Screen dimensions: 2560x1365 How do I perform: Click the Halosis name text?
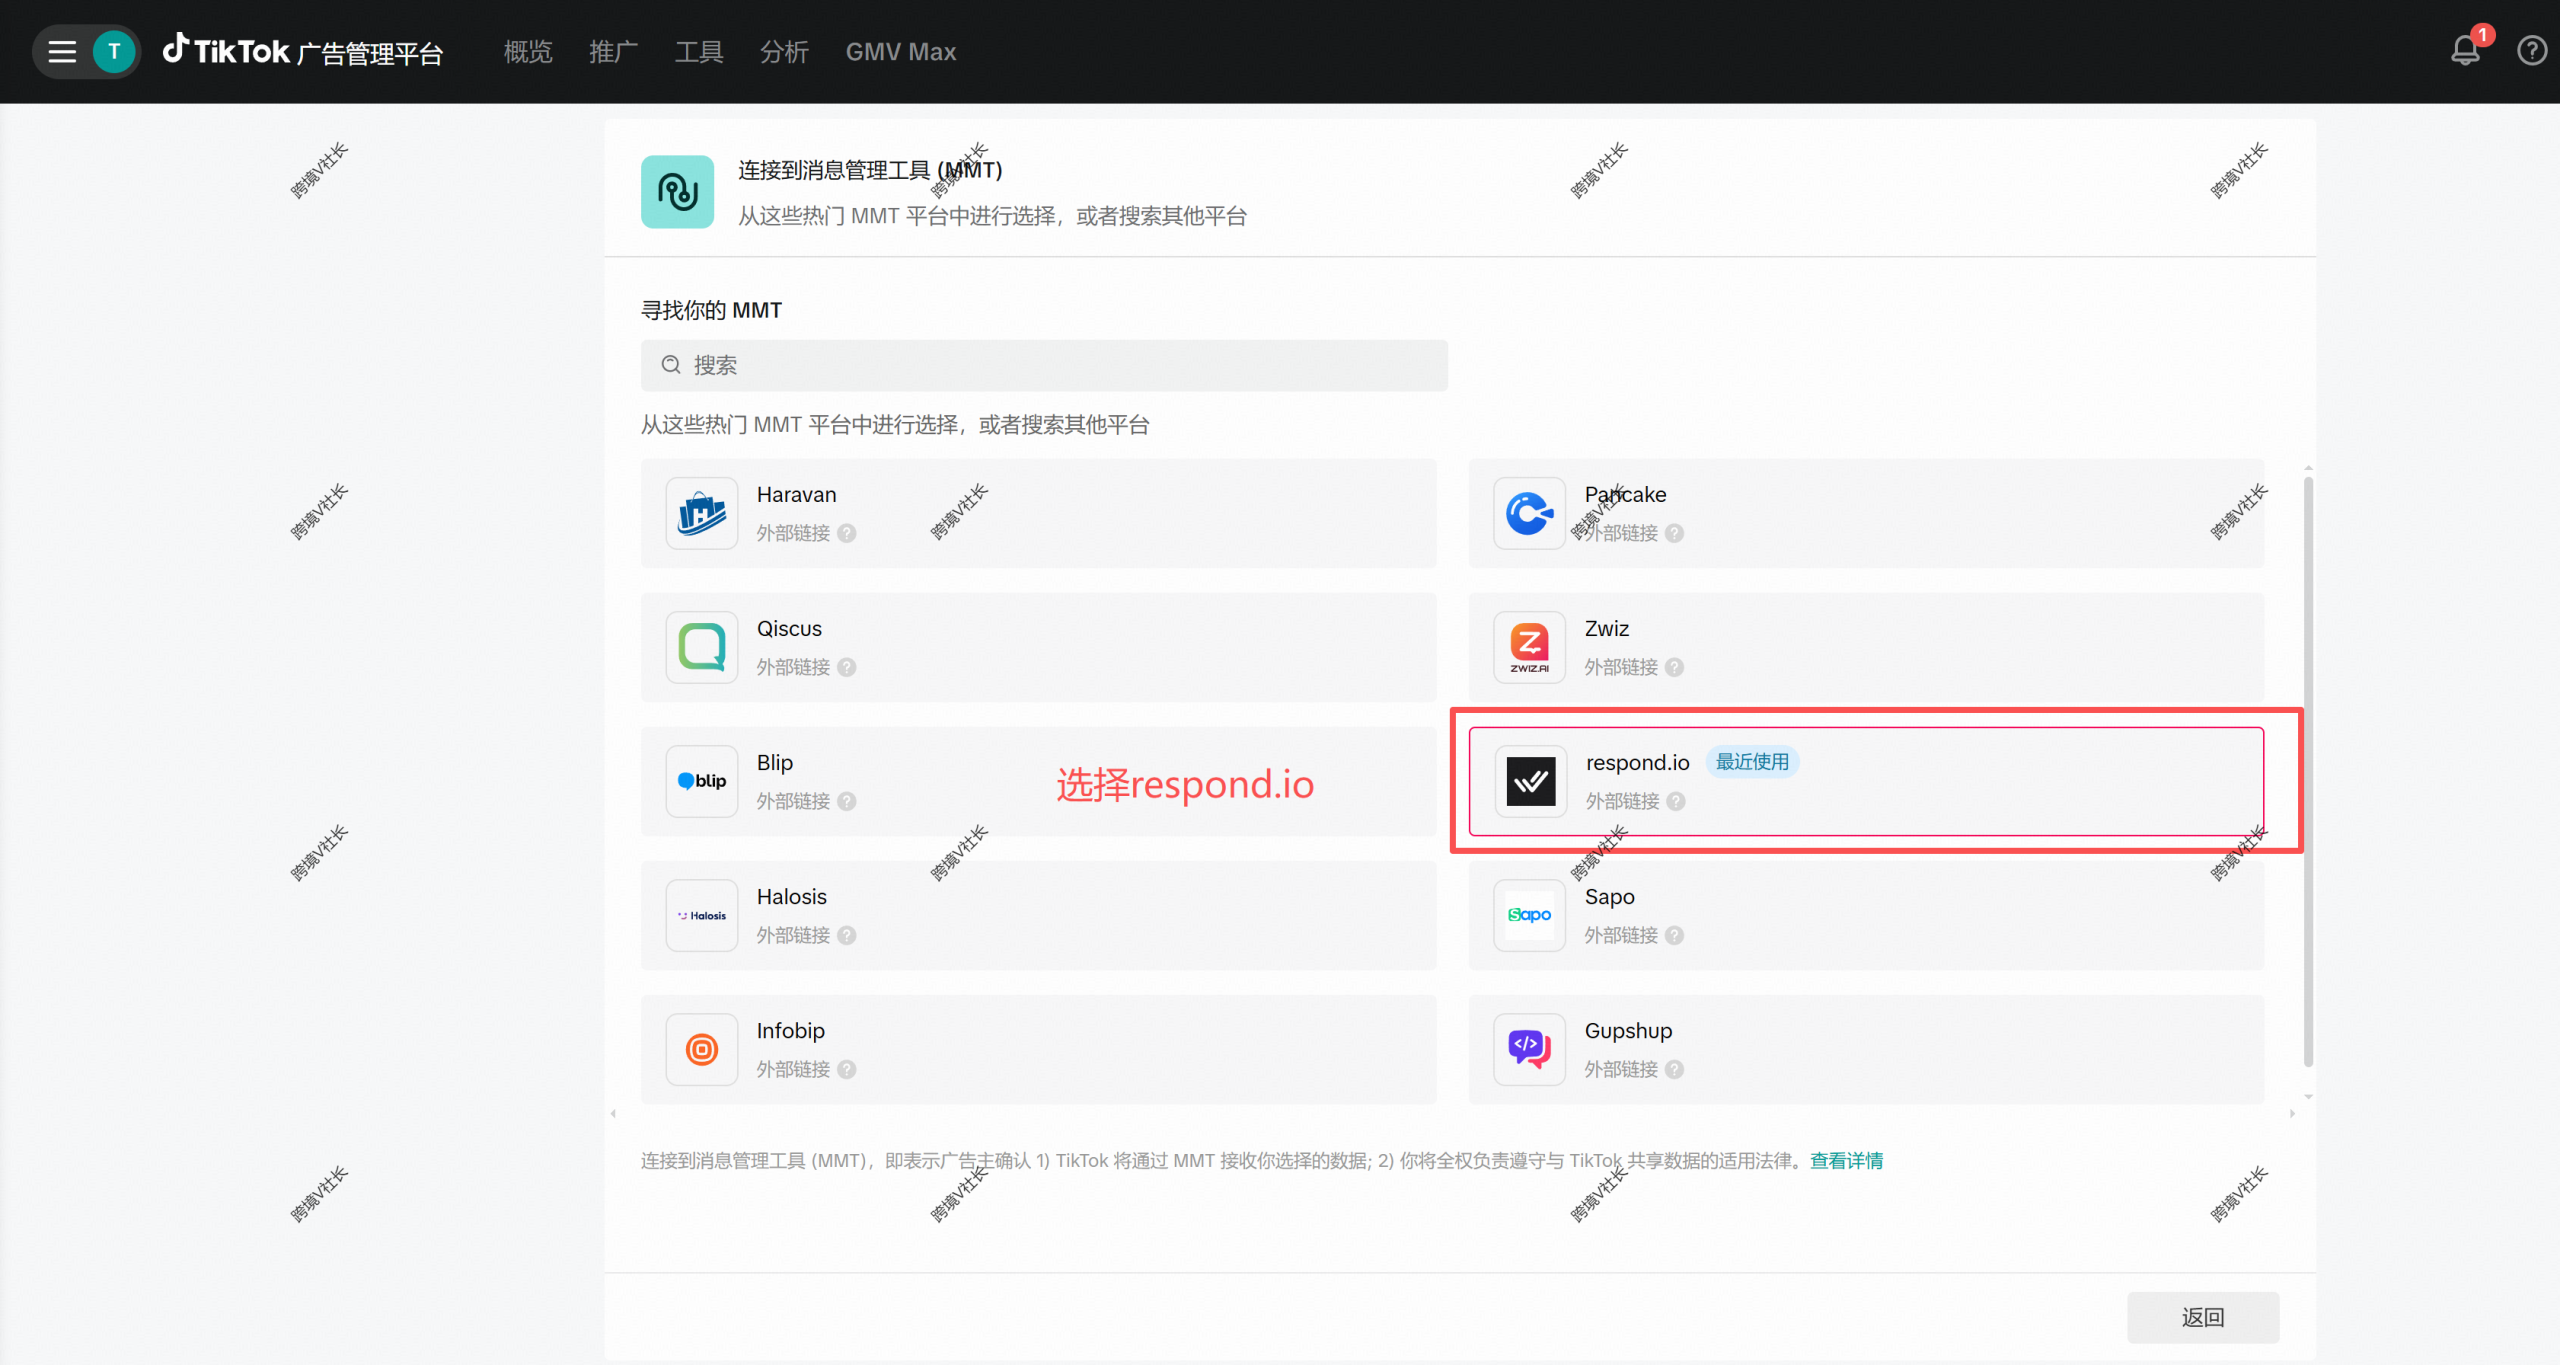(791, 897)
